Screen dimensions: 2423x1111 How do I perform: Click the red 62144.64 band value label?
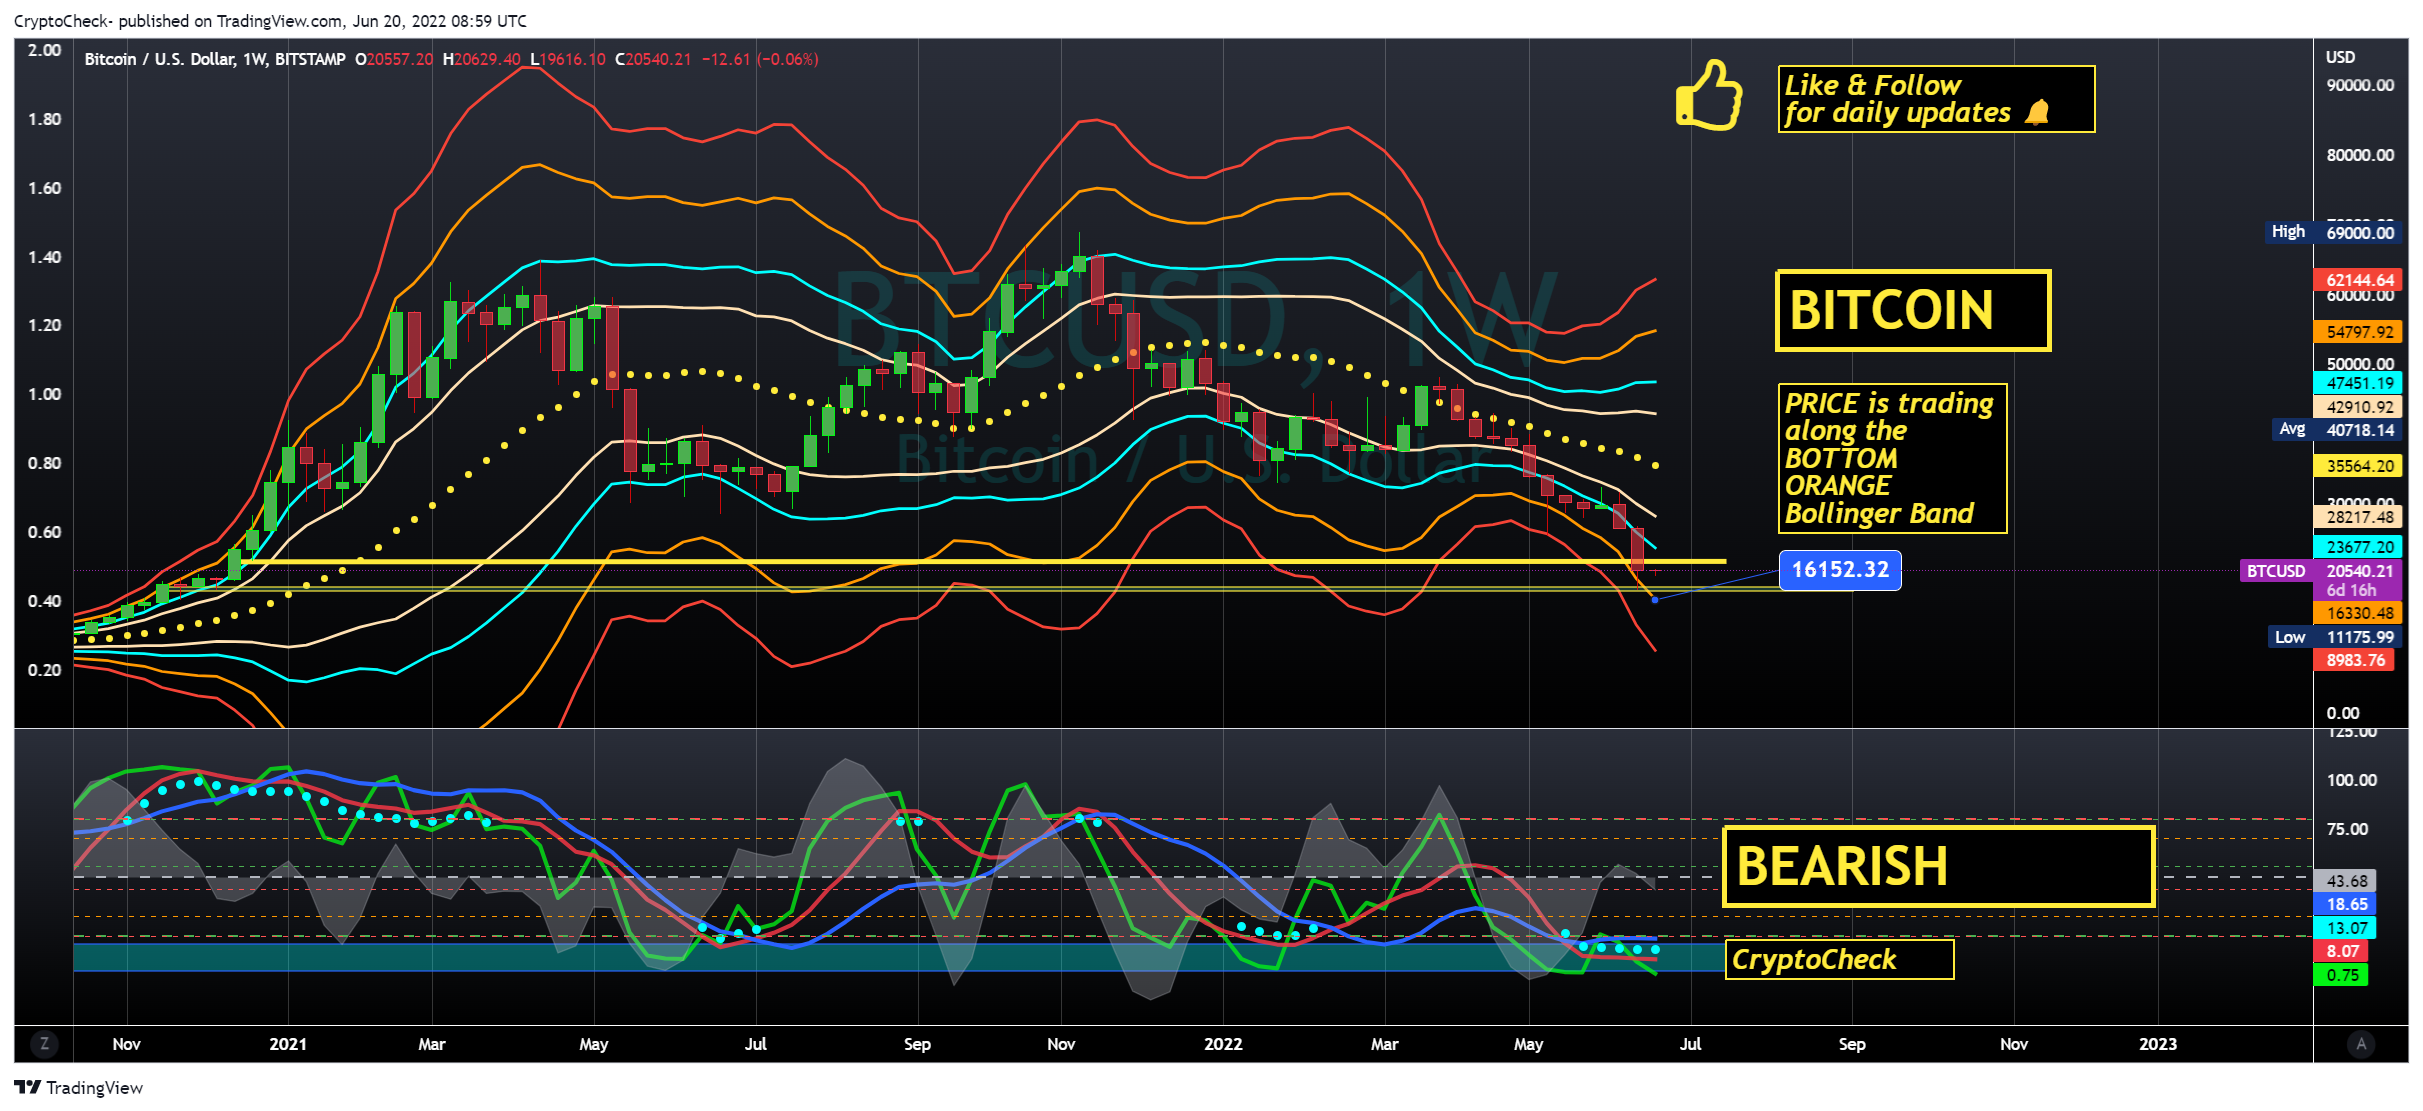tap(2358, 280)
